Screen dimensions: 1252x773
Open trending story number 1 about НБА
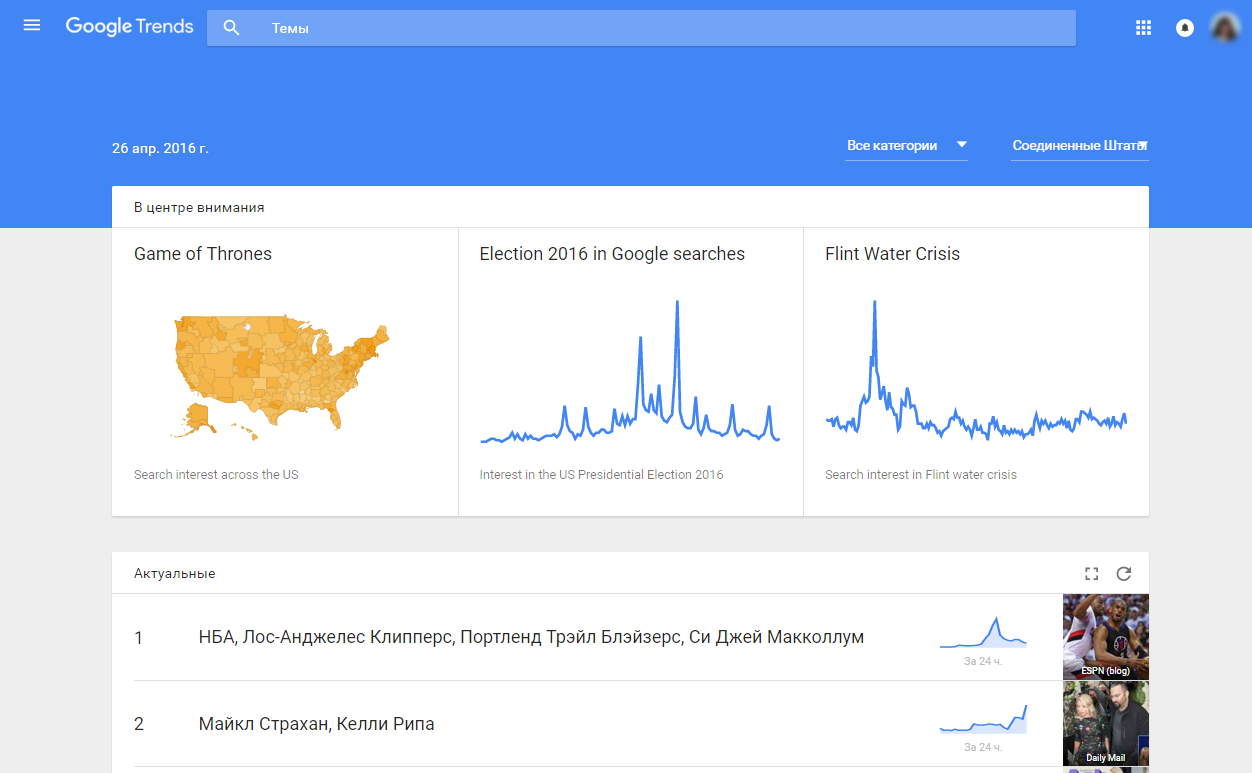pos(531,637)
